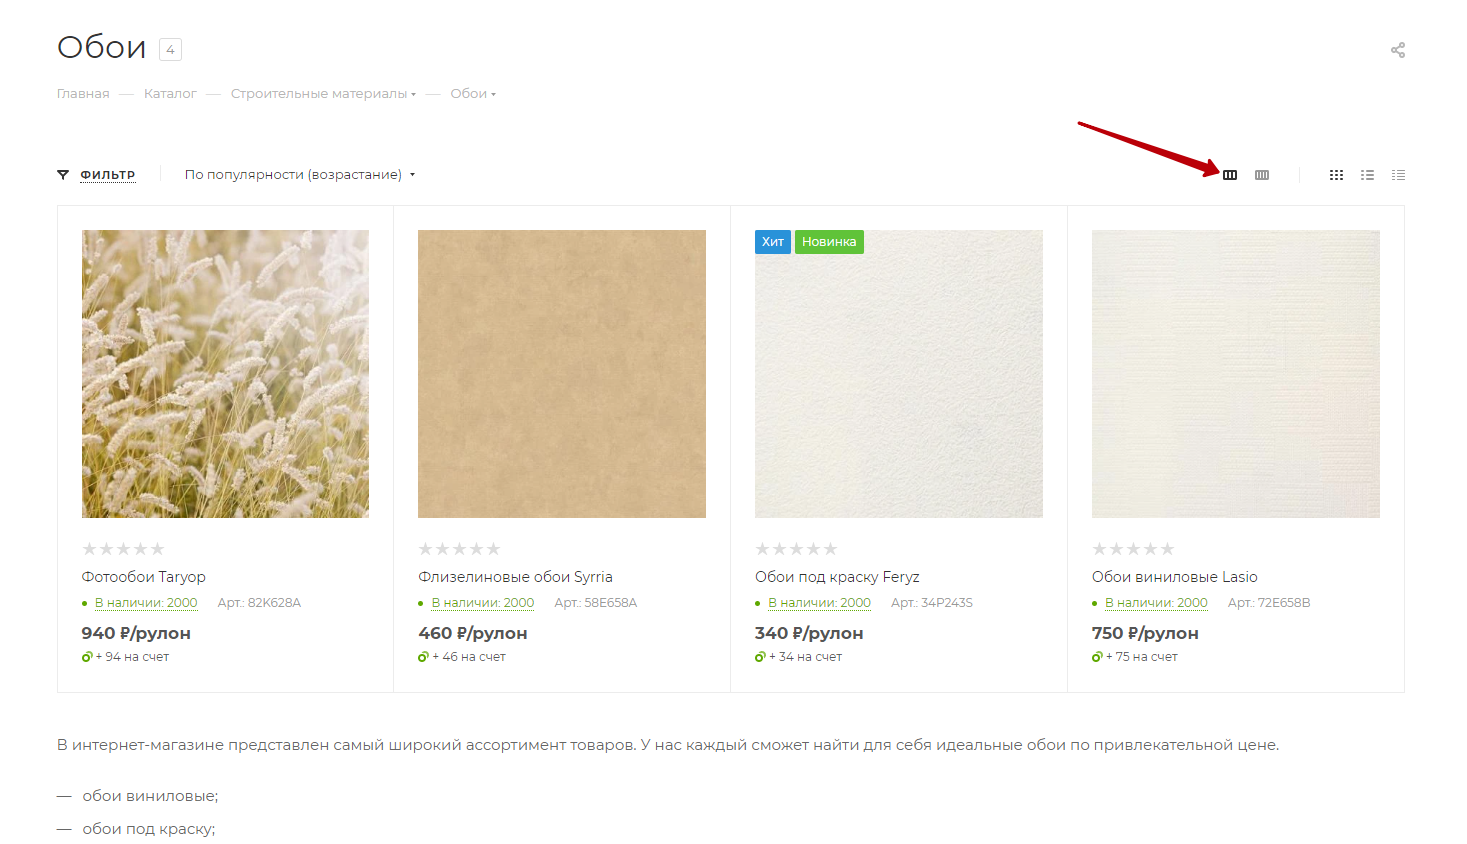Open 'Обои под краску Feryz' product
Image resolution: width=1467 pixels, height=844 pixels.
837,577
